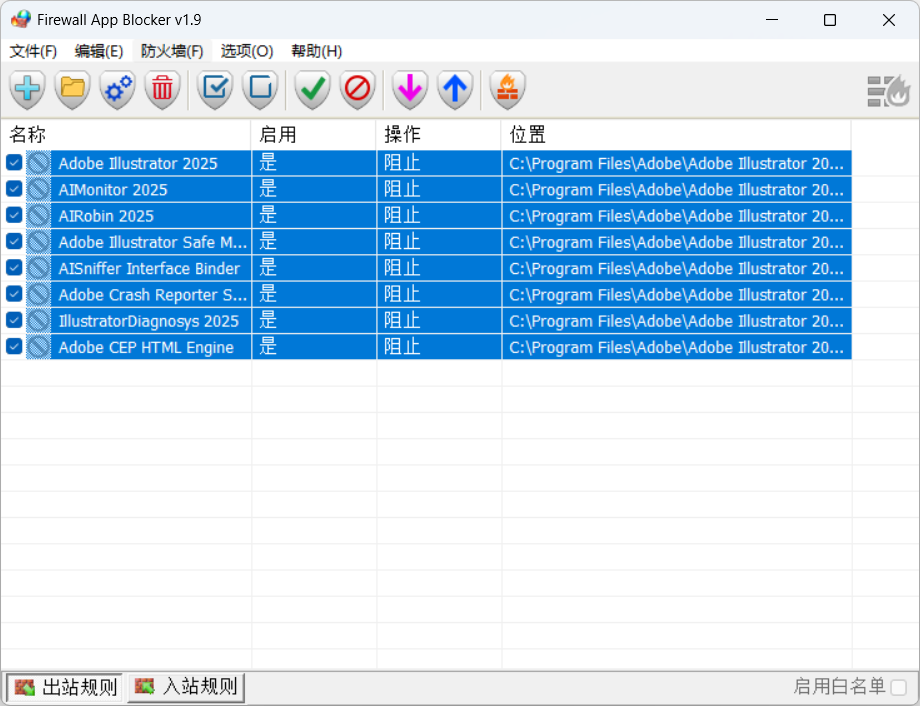Toggle the IllustratorDiagnosys 2025 checkbox
The width and height of the screenshot is (920, 706).
tap(14, 320)
